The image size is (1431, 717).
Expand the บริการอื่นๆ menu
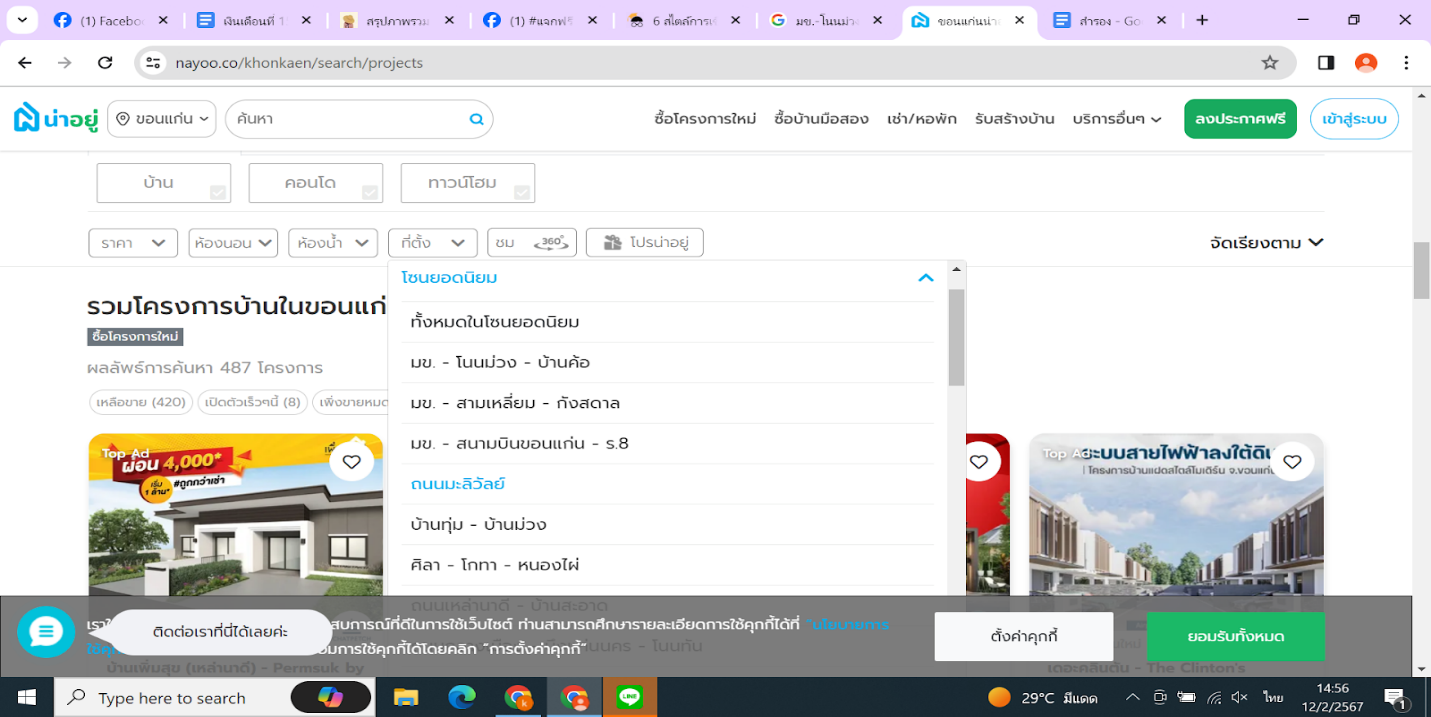coord(1117,119)
